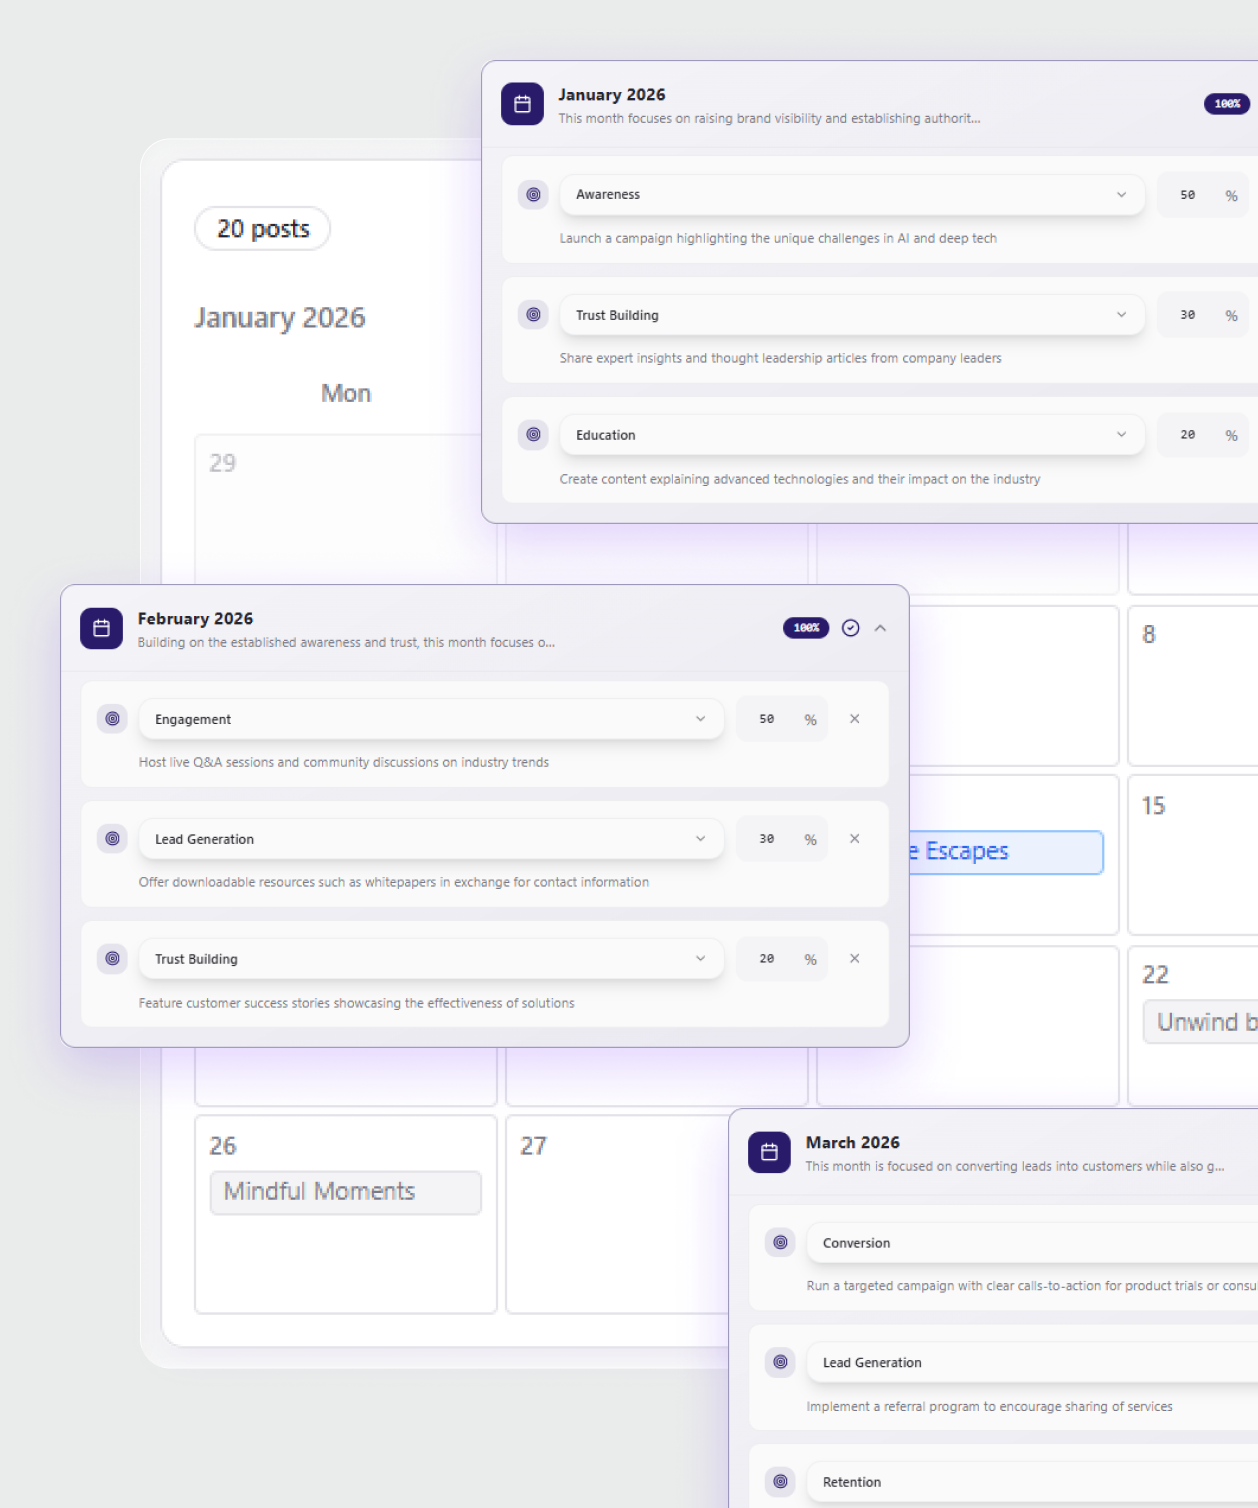Select the calendar cell for day 27
This screenshot has height=1508, width=1258.
(x=617, y=1215)
